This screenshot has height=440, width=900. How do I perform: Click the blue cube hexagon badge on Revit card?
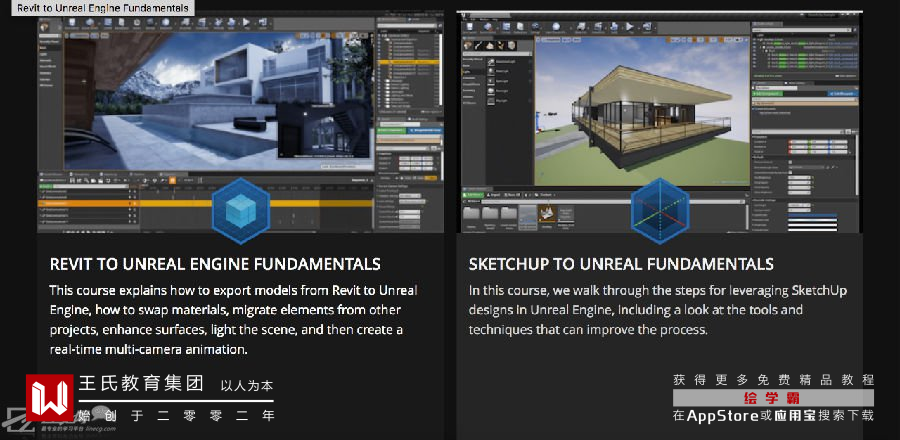point(240,211)
